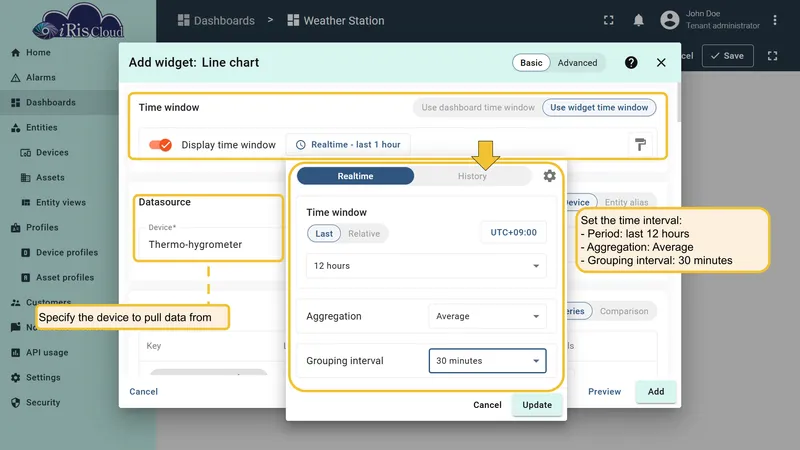Image resolution: width=800 pixels, height=450 pixels.
Task: Open the Grouping interval 30 minutes dropdown
Action: pyautogui.click(x=487, y=361)
